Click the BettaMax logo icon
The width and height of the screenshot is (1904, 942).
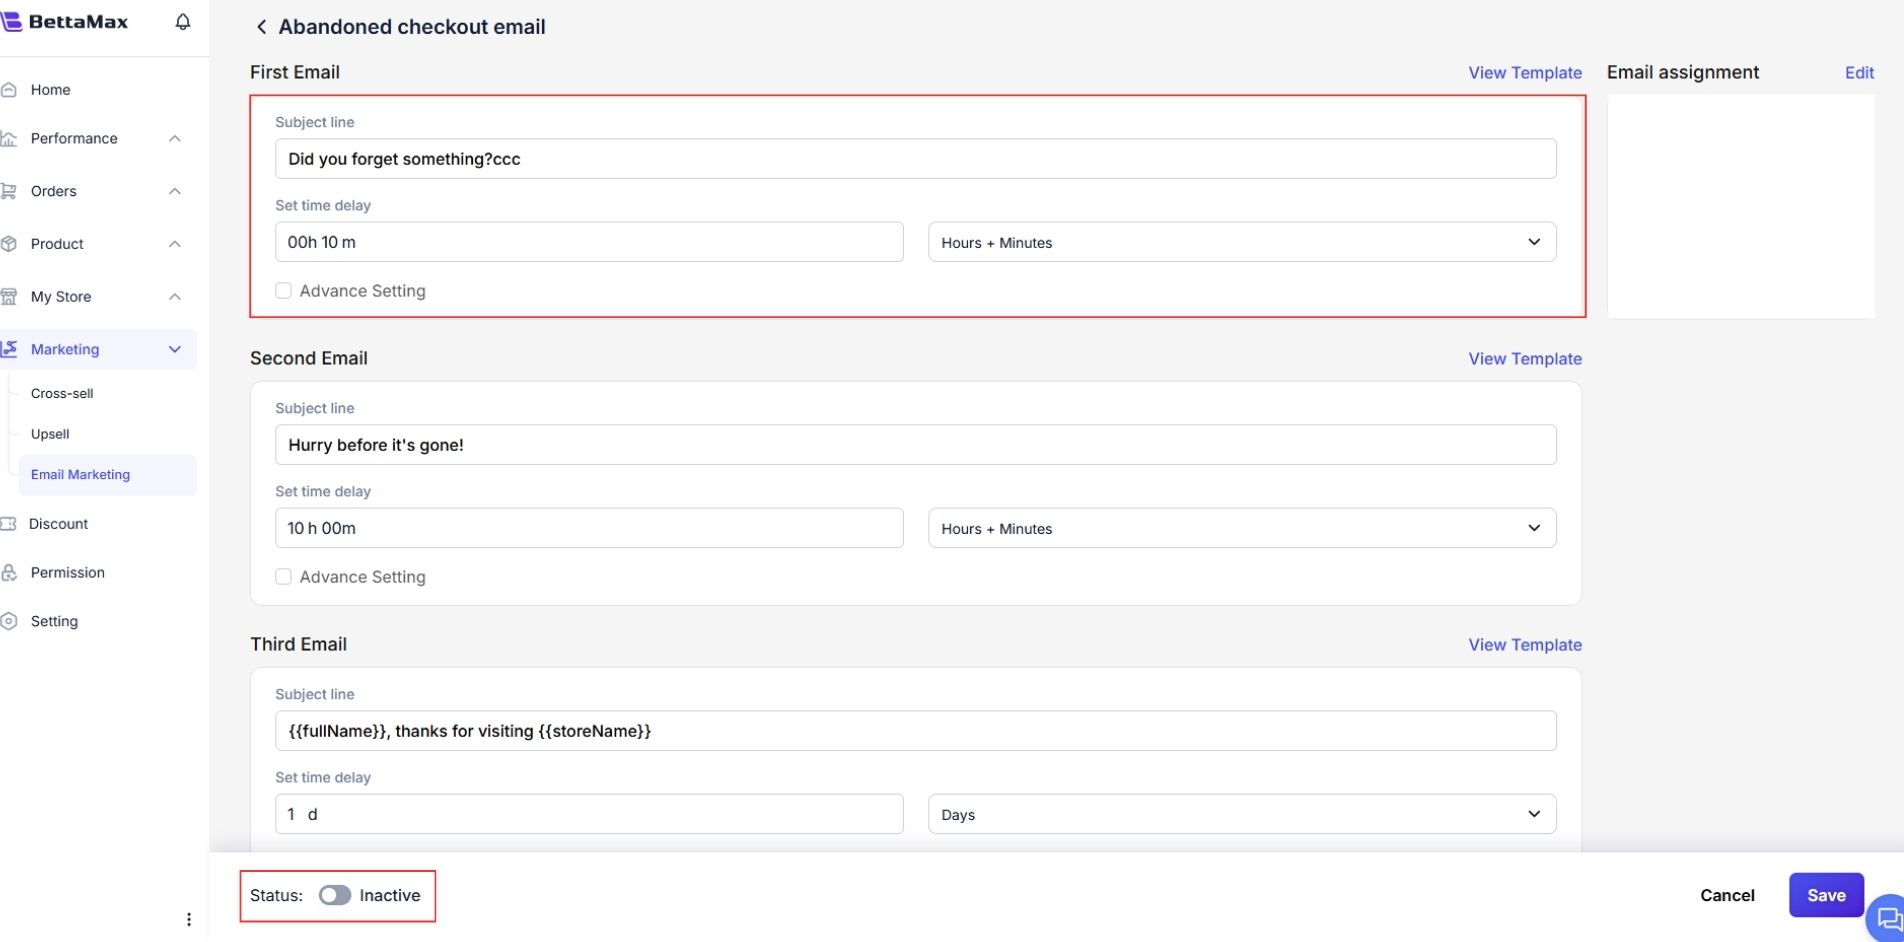[13, 20]
